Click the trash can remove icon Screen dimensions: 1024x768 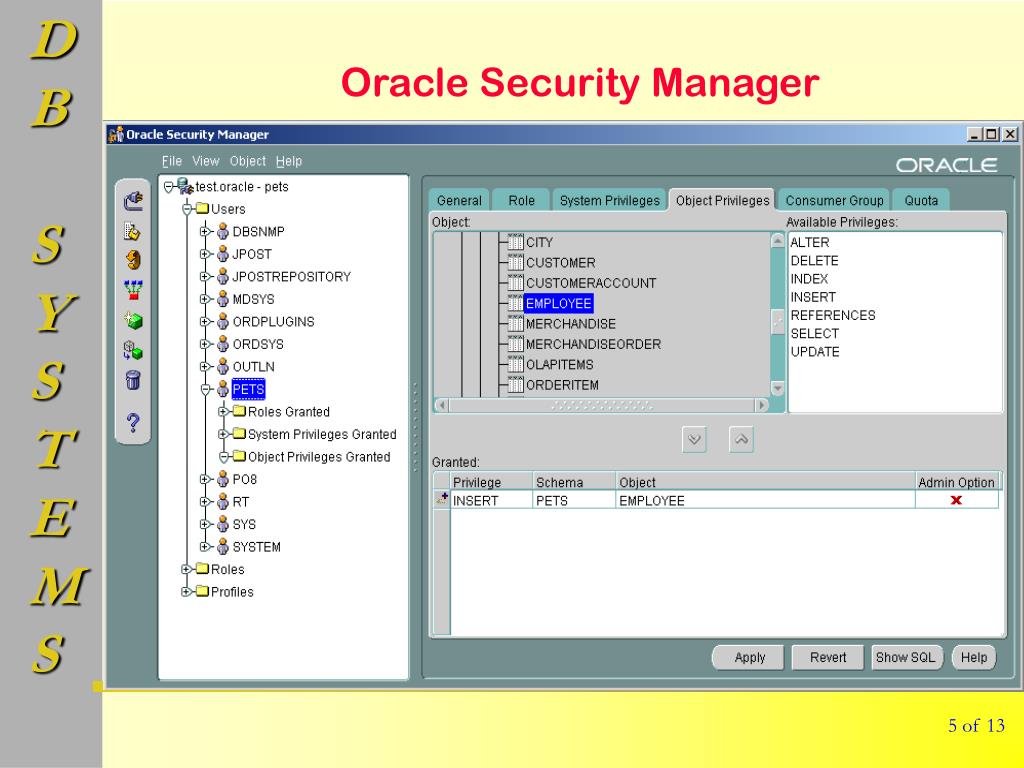click(x=133, y=379)
